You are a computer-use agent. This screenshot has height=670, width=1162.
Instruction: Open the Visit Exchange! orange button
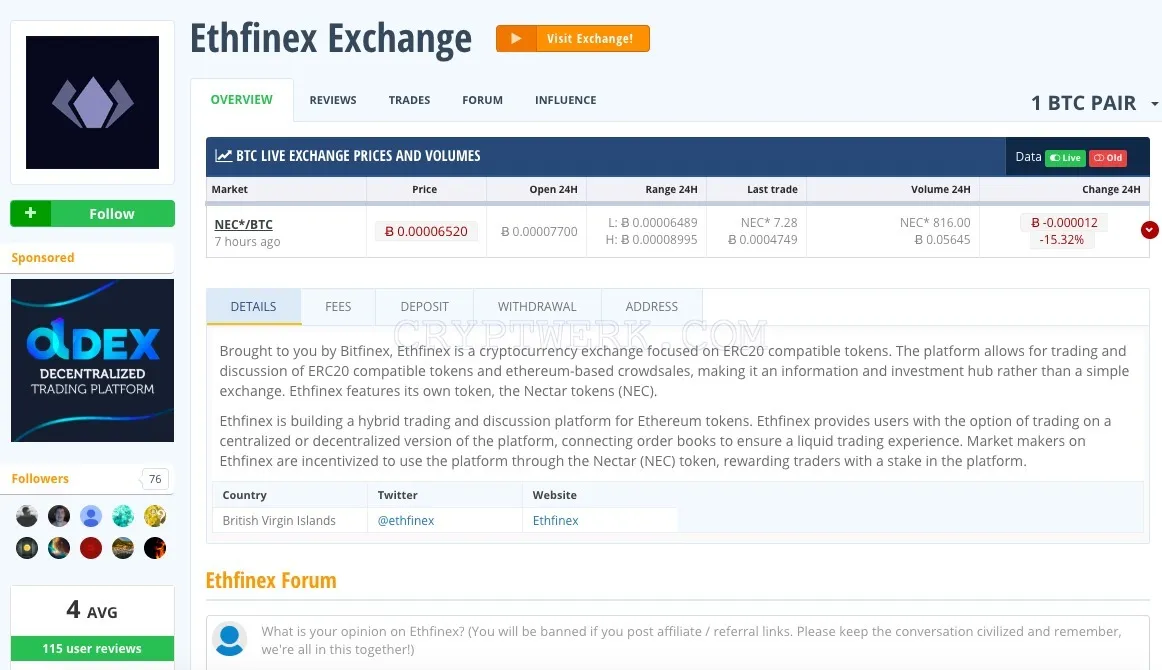coord(573,39)
